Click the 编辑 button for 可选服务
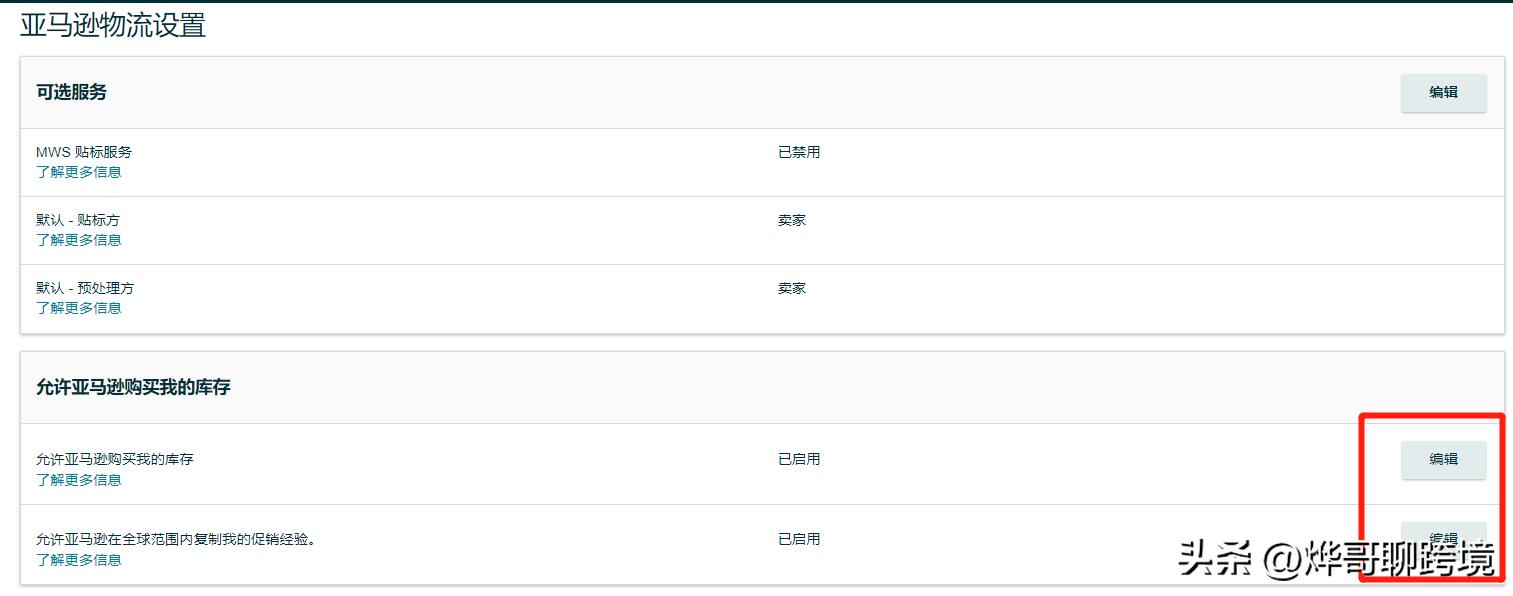The image size is (1513, 596). [1442, 92]
